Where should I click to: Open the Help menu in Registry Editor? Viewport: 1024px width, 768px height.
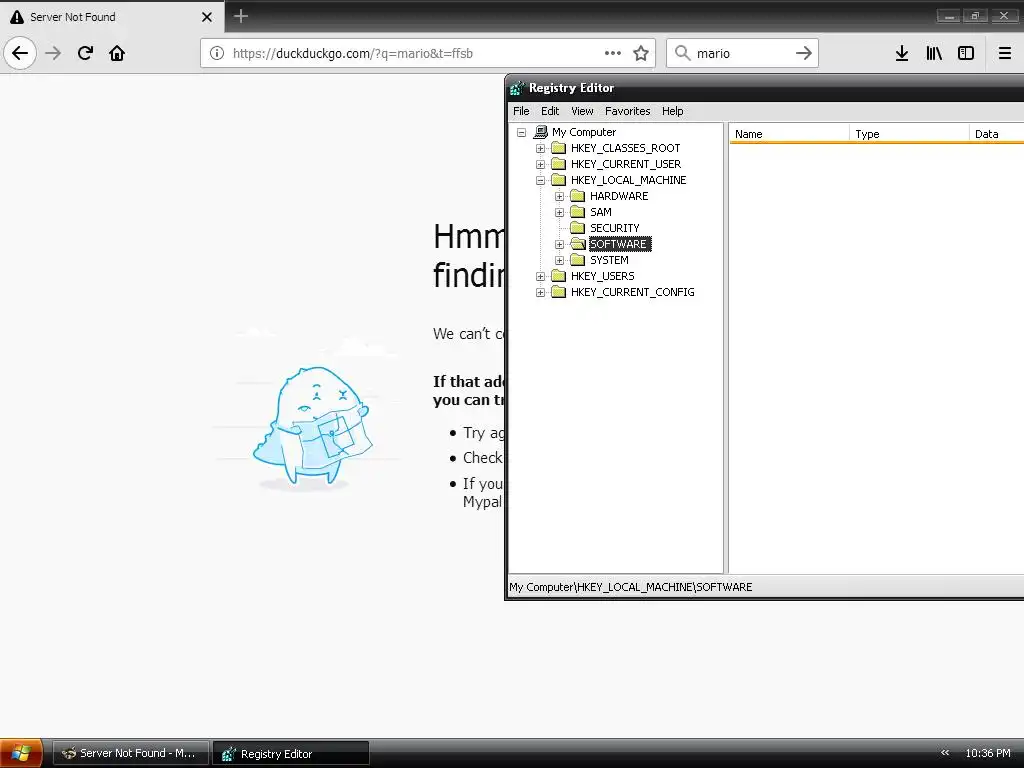click(673, 111)
